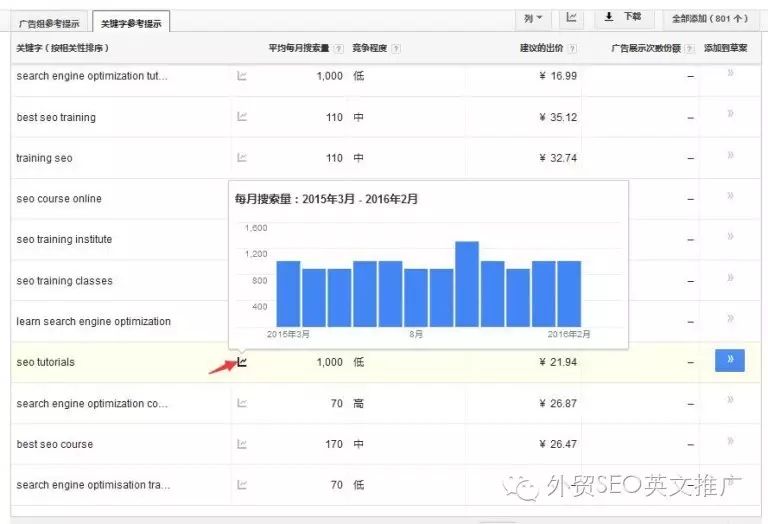
Task: Open trend chart for best seo training
Action: [x=241, y=117]
